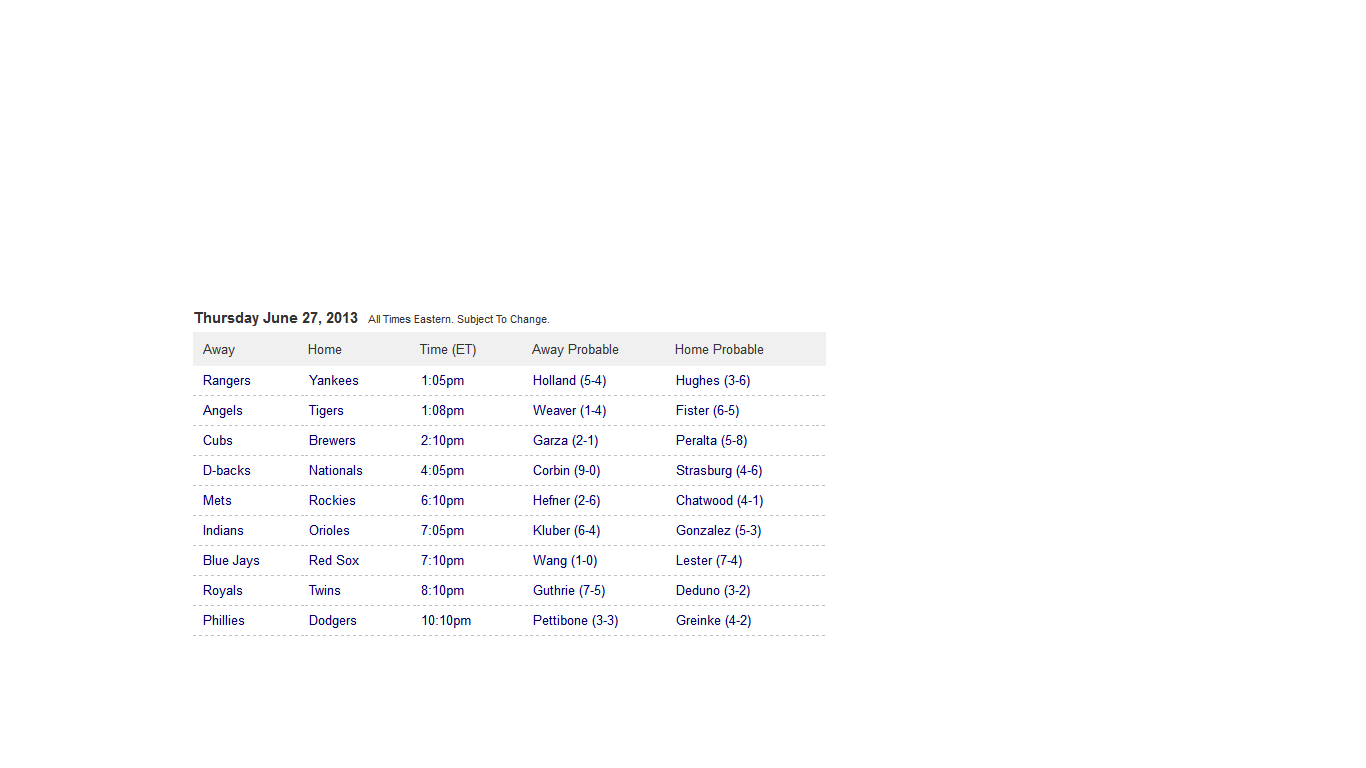Open the Rangers team link

pyautogui.click(x=227, y=381)
